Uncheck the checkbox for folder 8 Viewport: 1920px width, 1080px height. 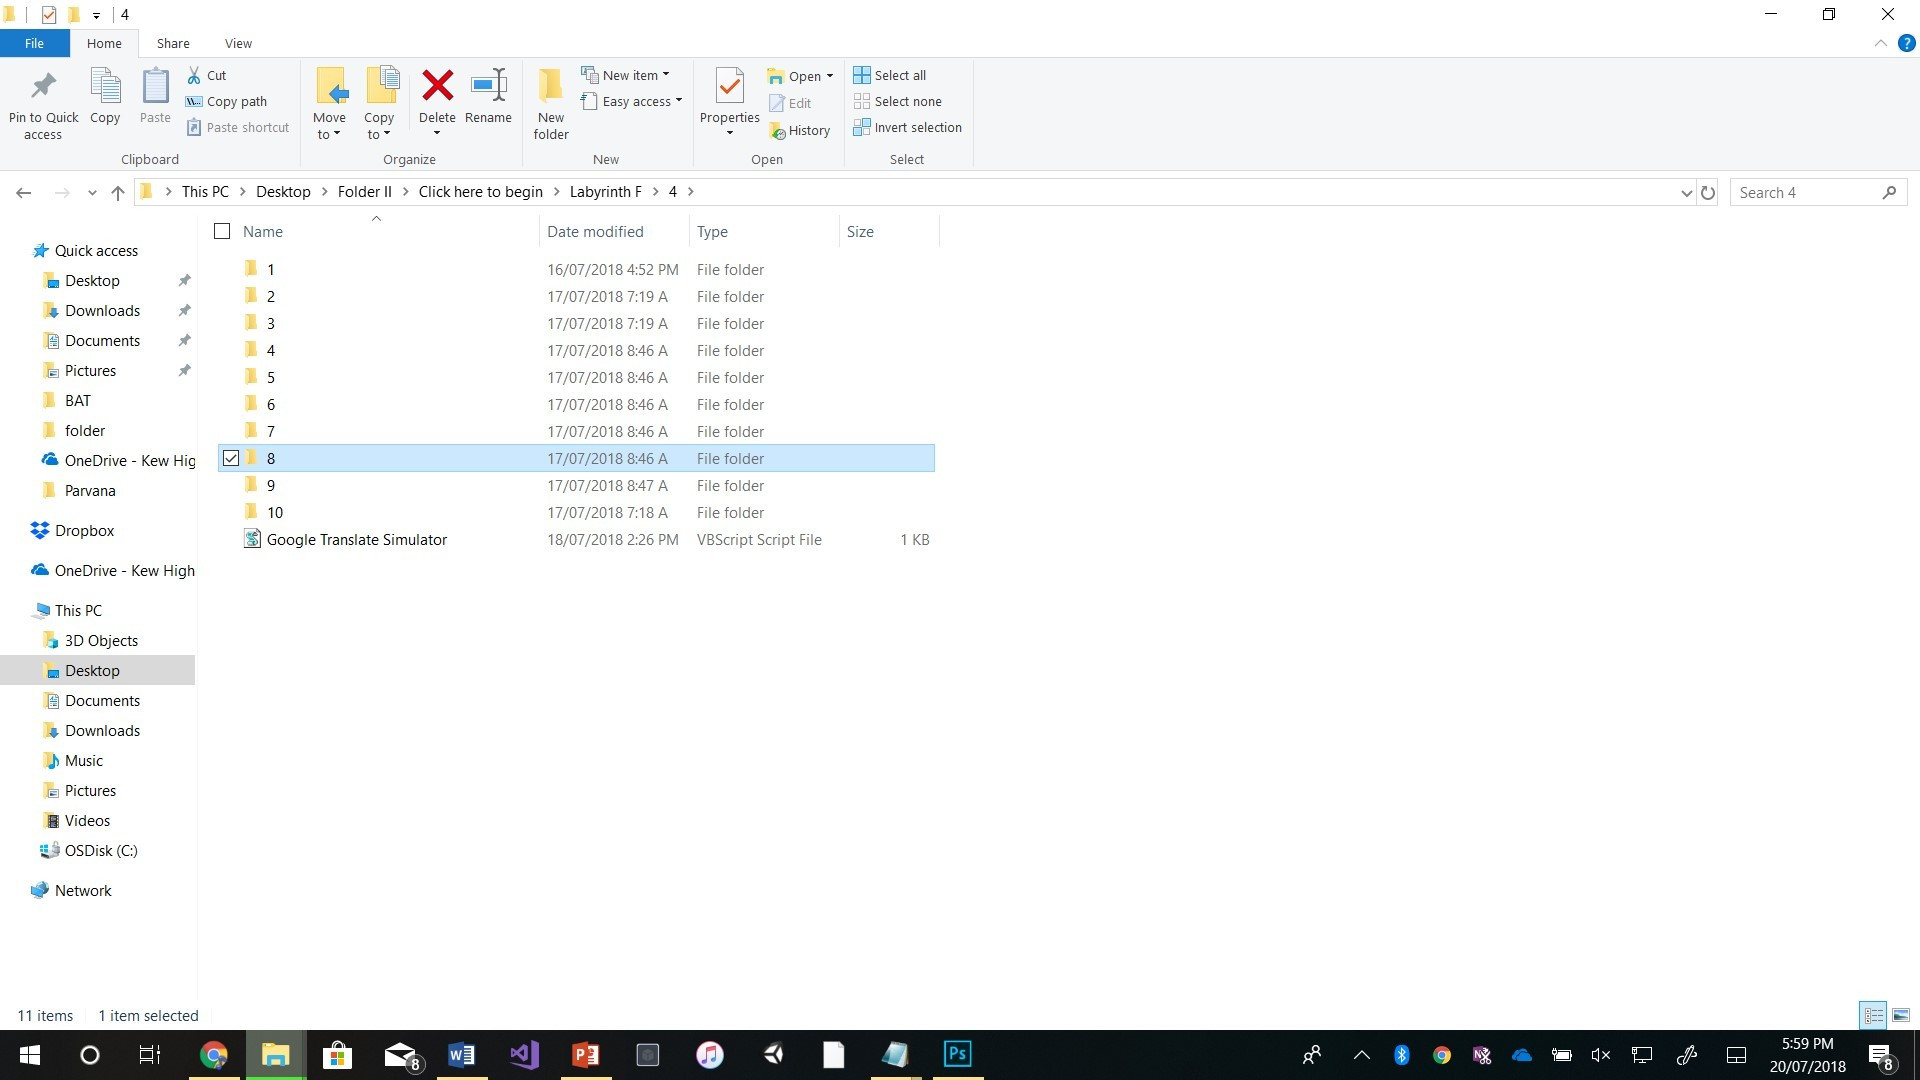[x=231, y=458]
